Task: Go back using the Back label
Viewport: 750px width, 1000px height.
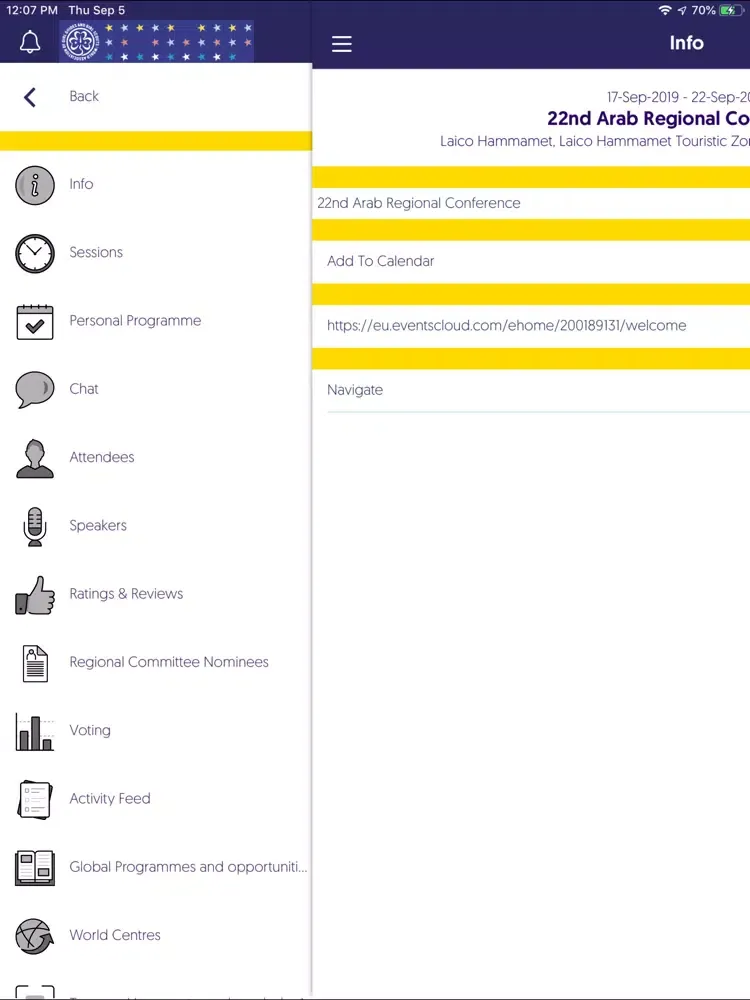Action: click(x=84, y=96)
